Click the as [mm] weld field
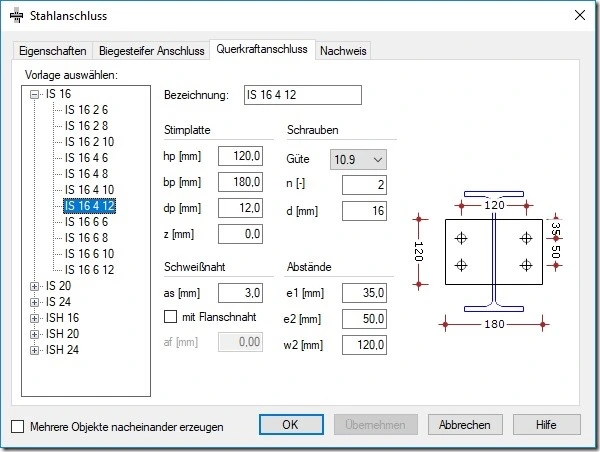The image size is (600, 452). tap(240, 293)
